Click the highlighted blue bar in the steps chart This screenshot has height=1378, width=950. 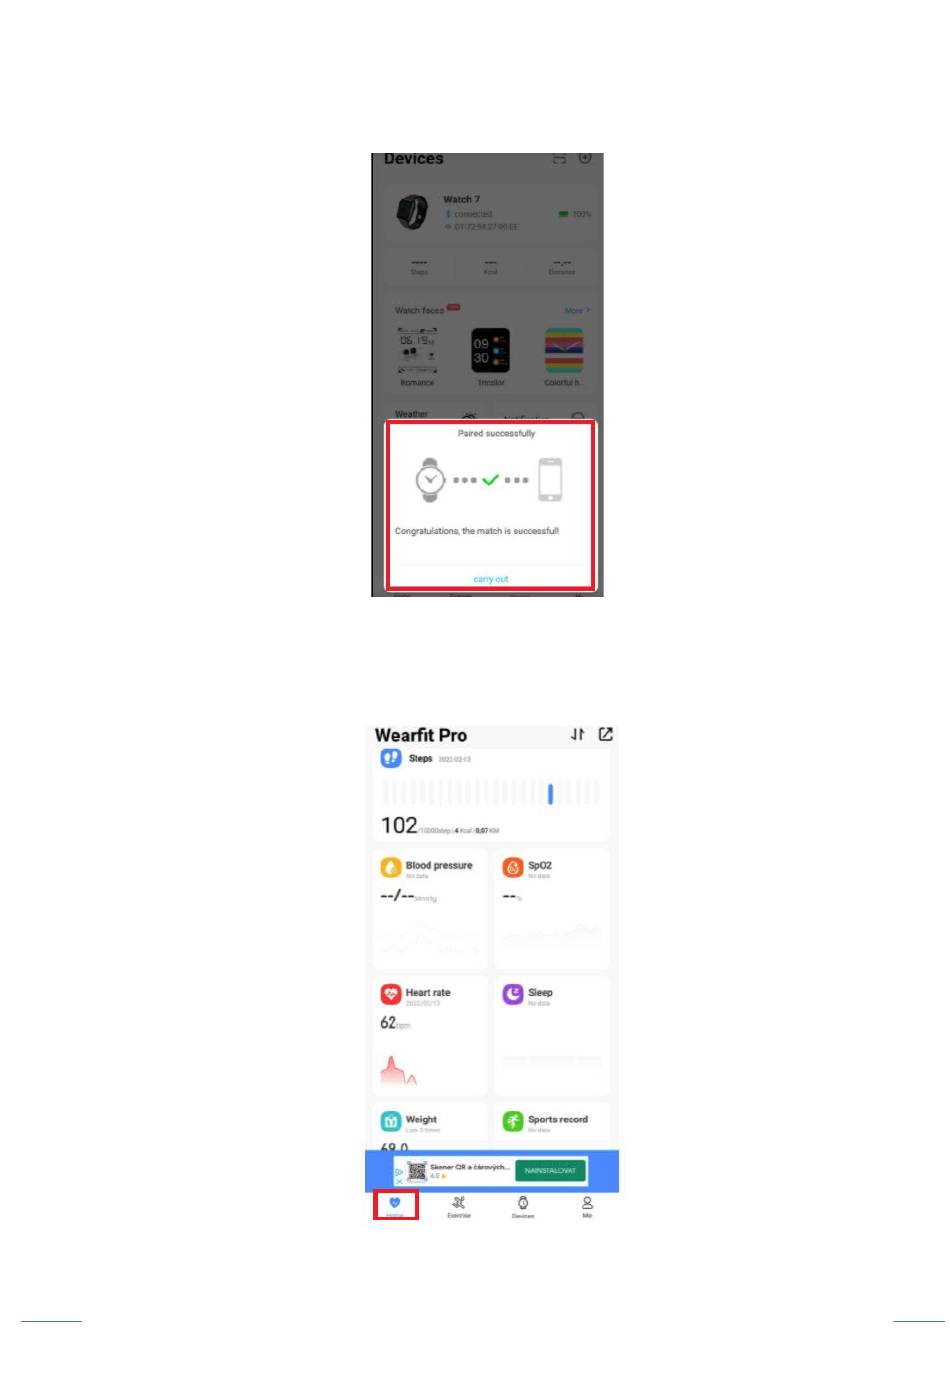pyautogui.click(x=550, y=794)
